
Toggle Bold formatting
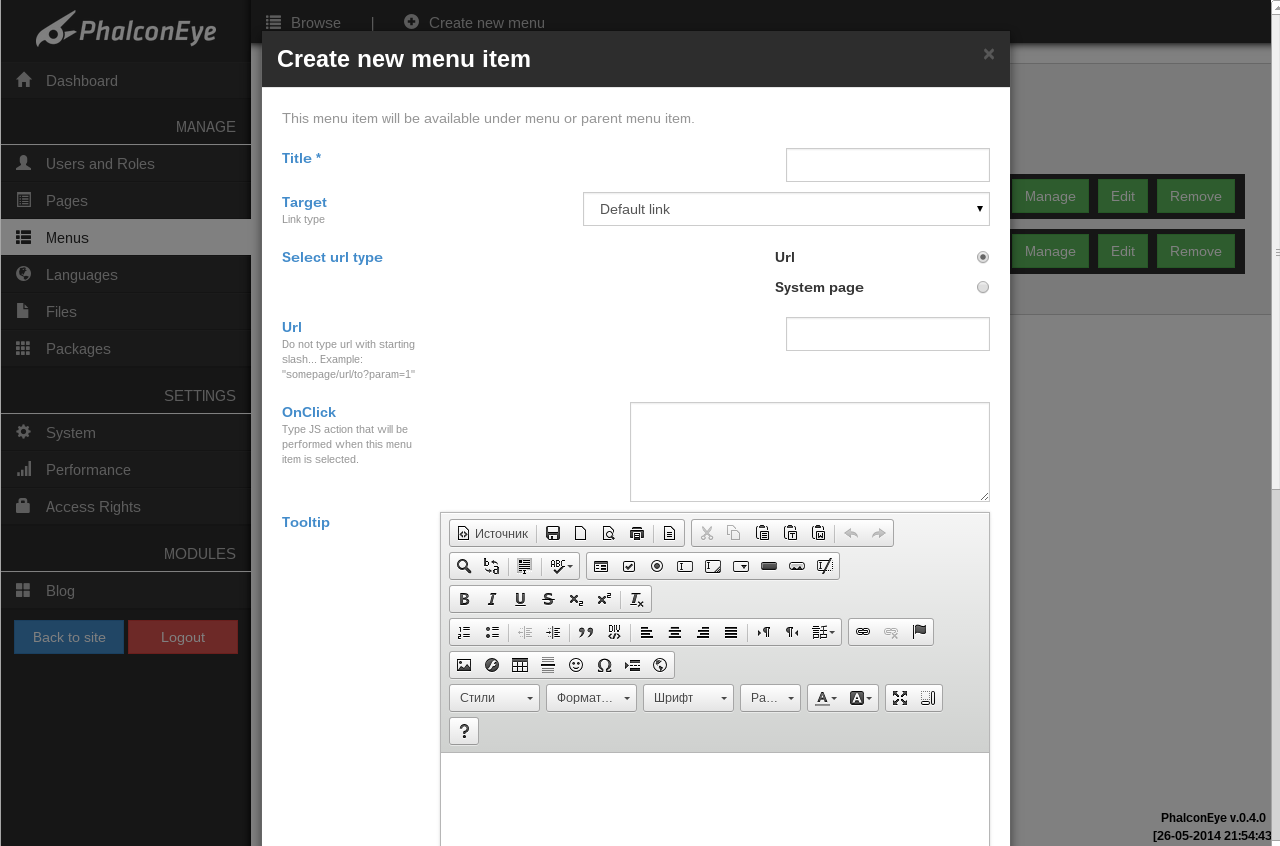pos(464,599)
